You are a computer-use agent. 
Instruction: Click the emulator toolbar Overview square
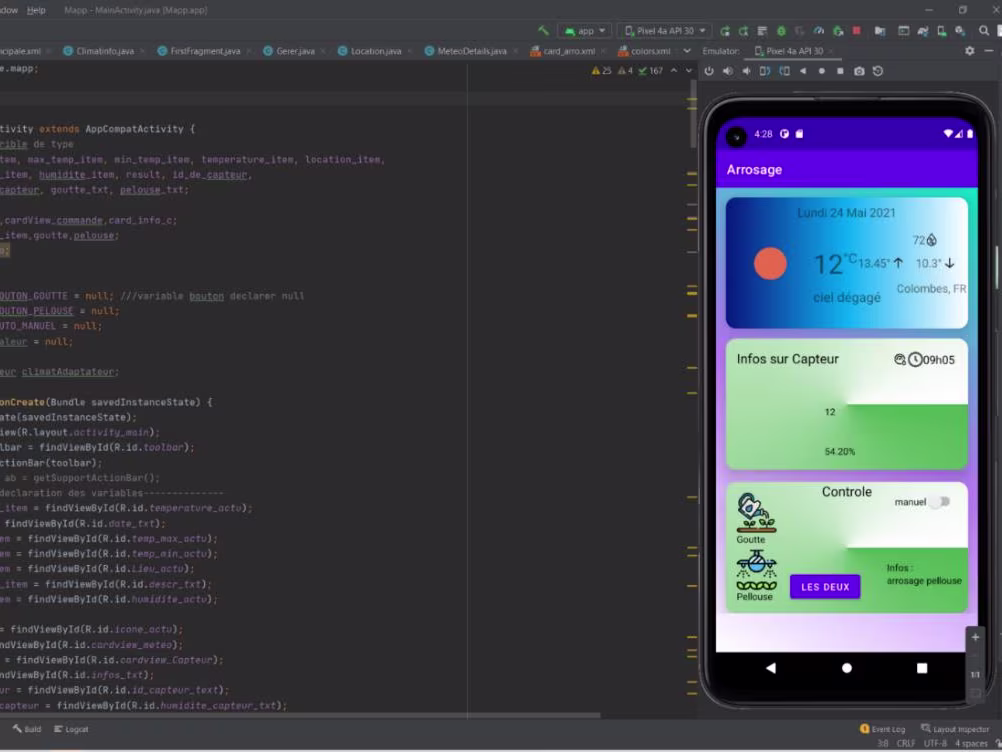coord(840,71)
